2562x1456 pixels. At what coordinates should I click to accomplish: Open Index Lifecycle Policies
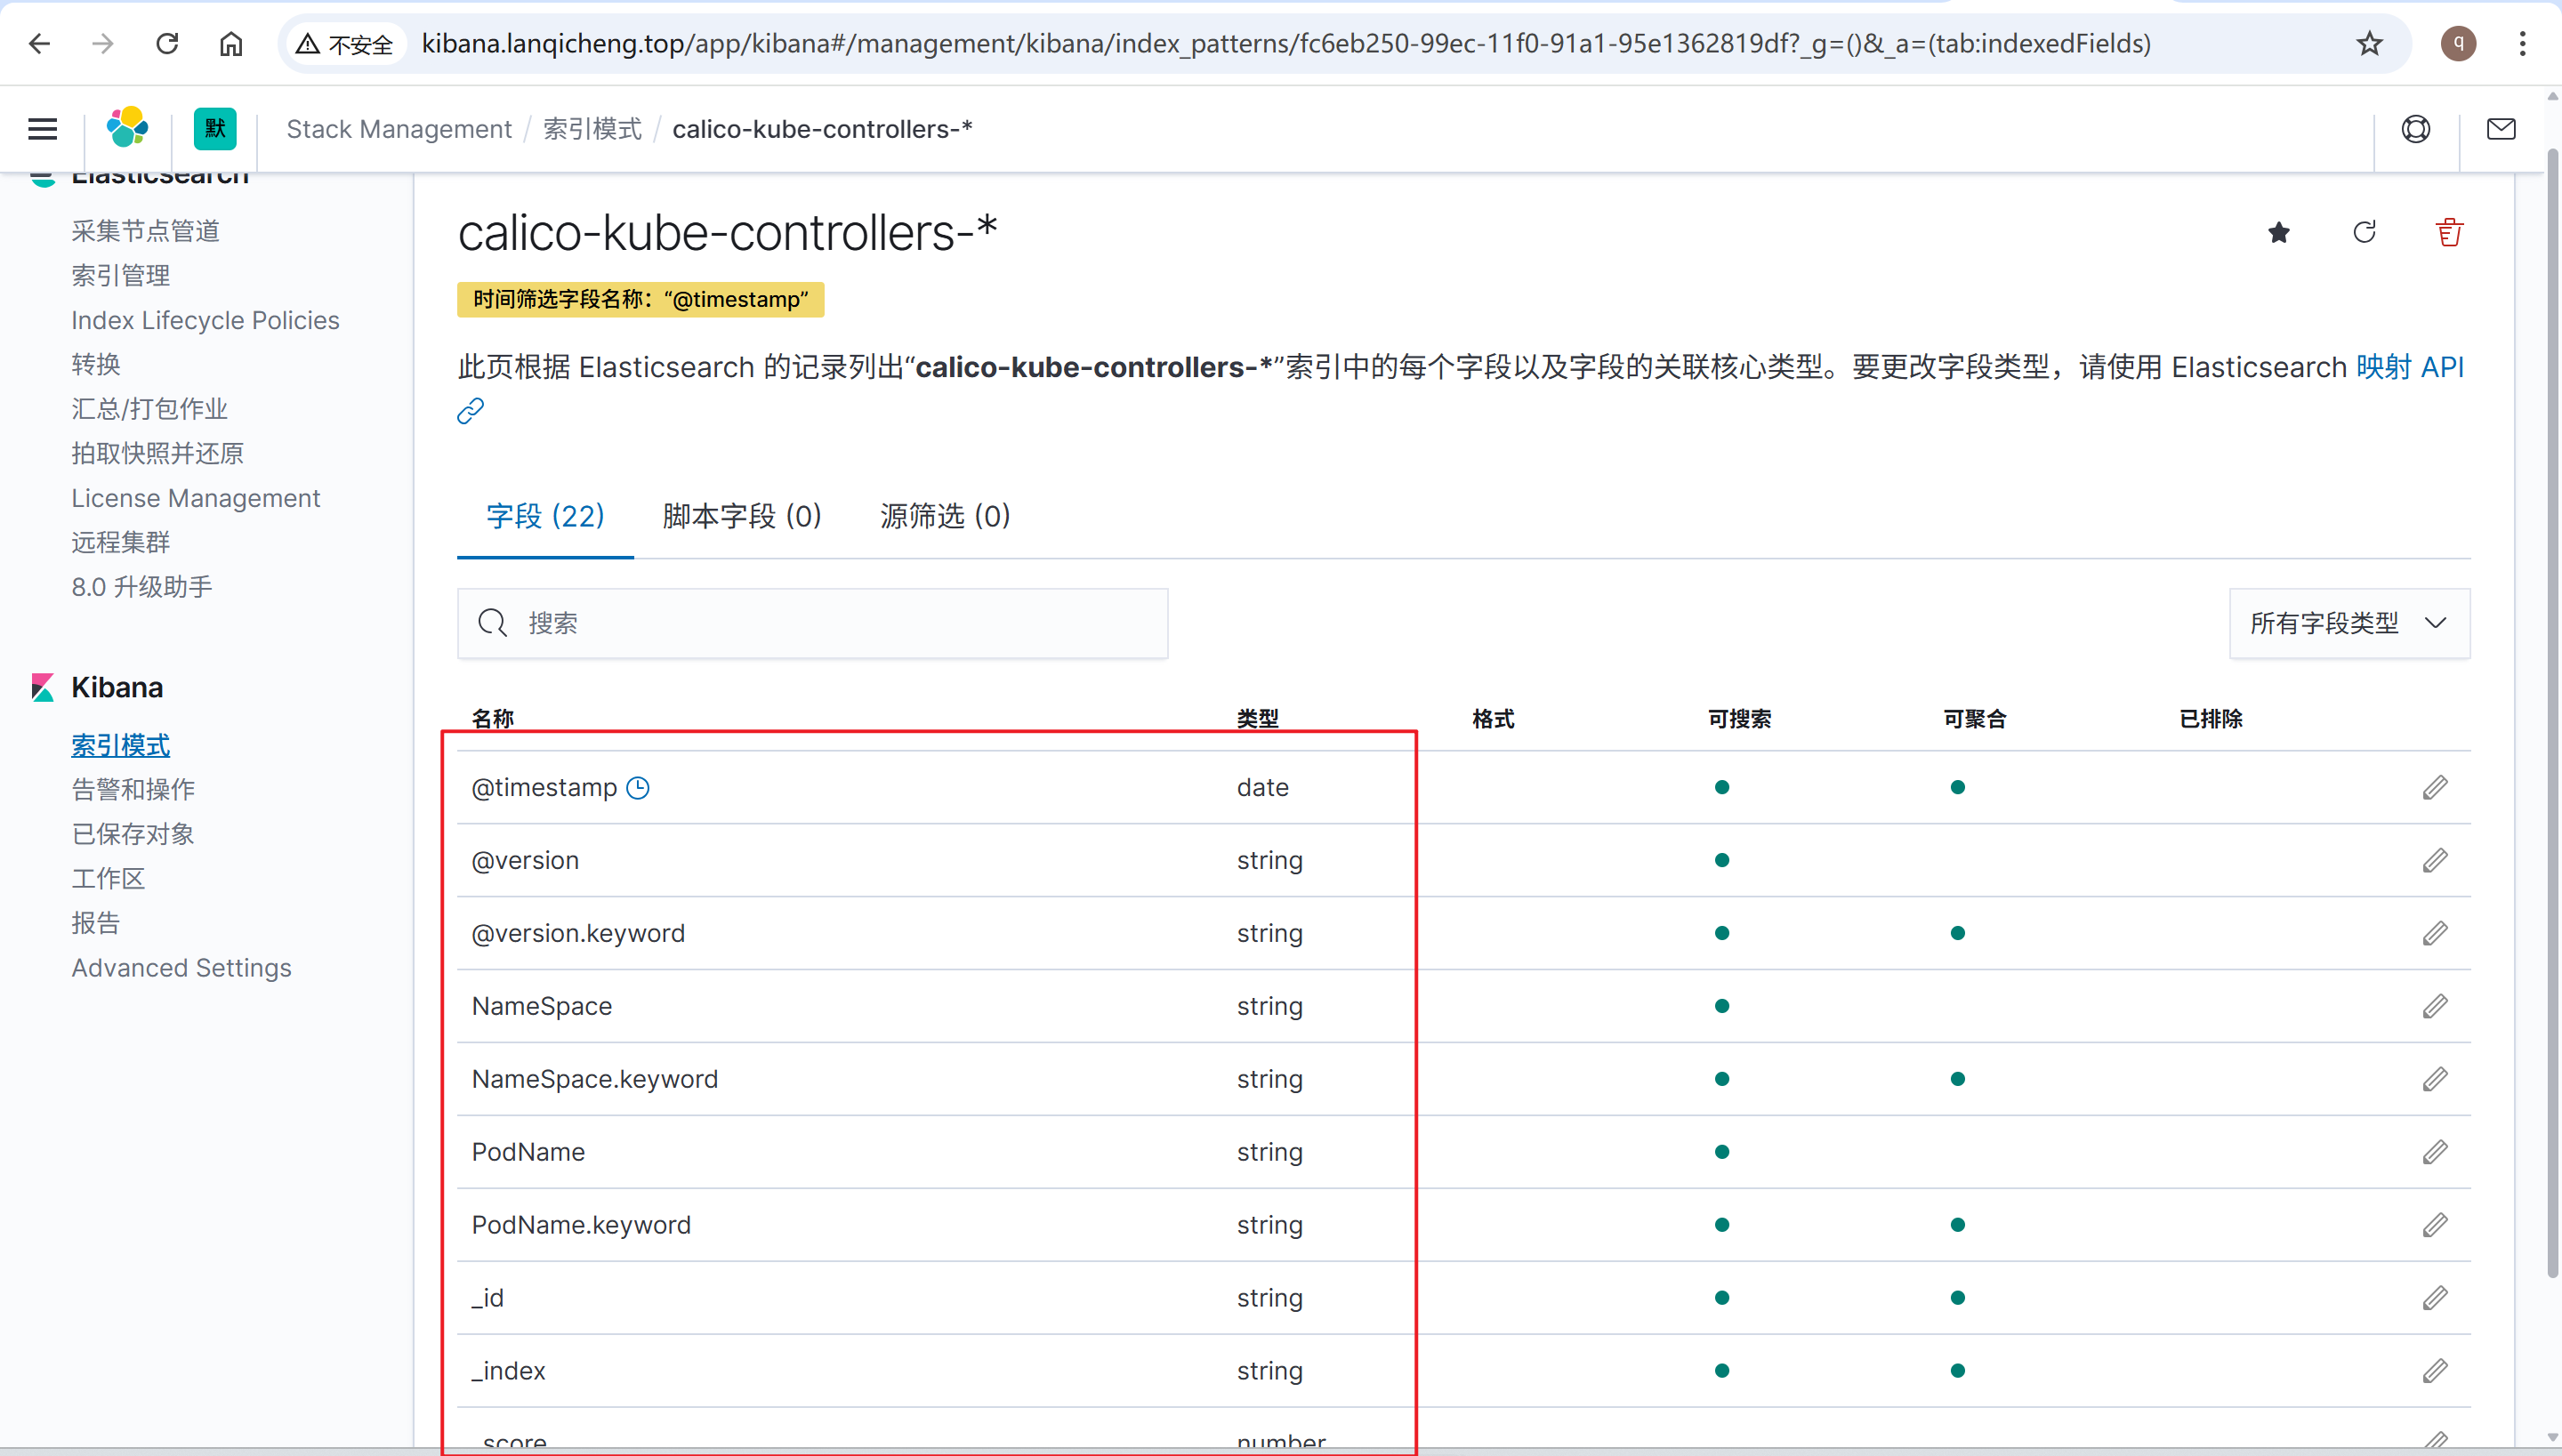click(x=205, y=320)
